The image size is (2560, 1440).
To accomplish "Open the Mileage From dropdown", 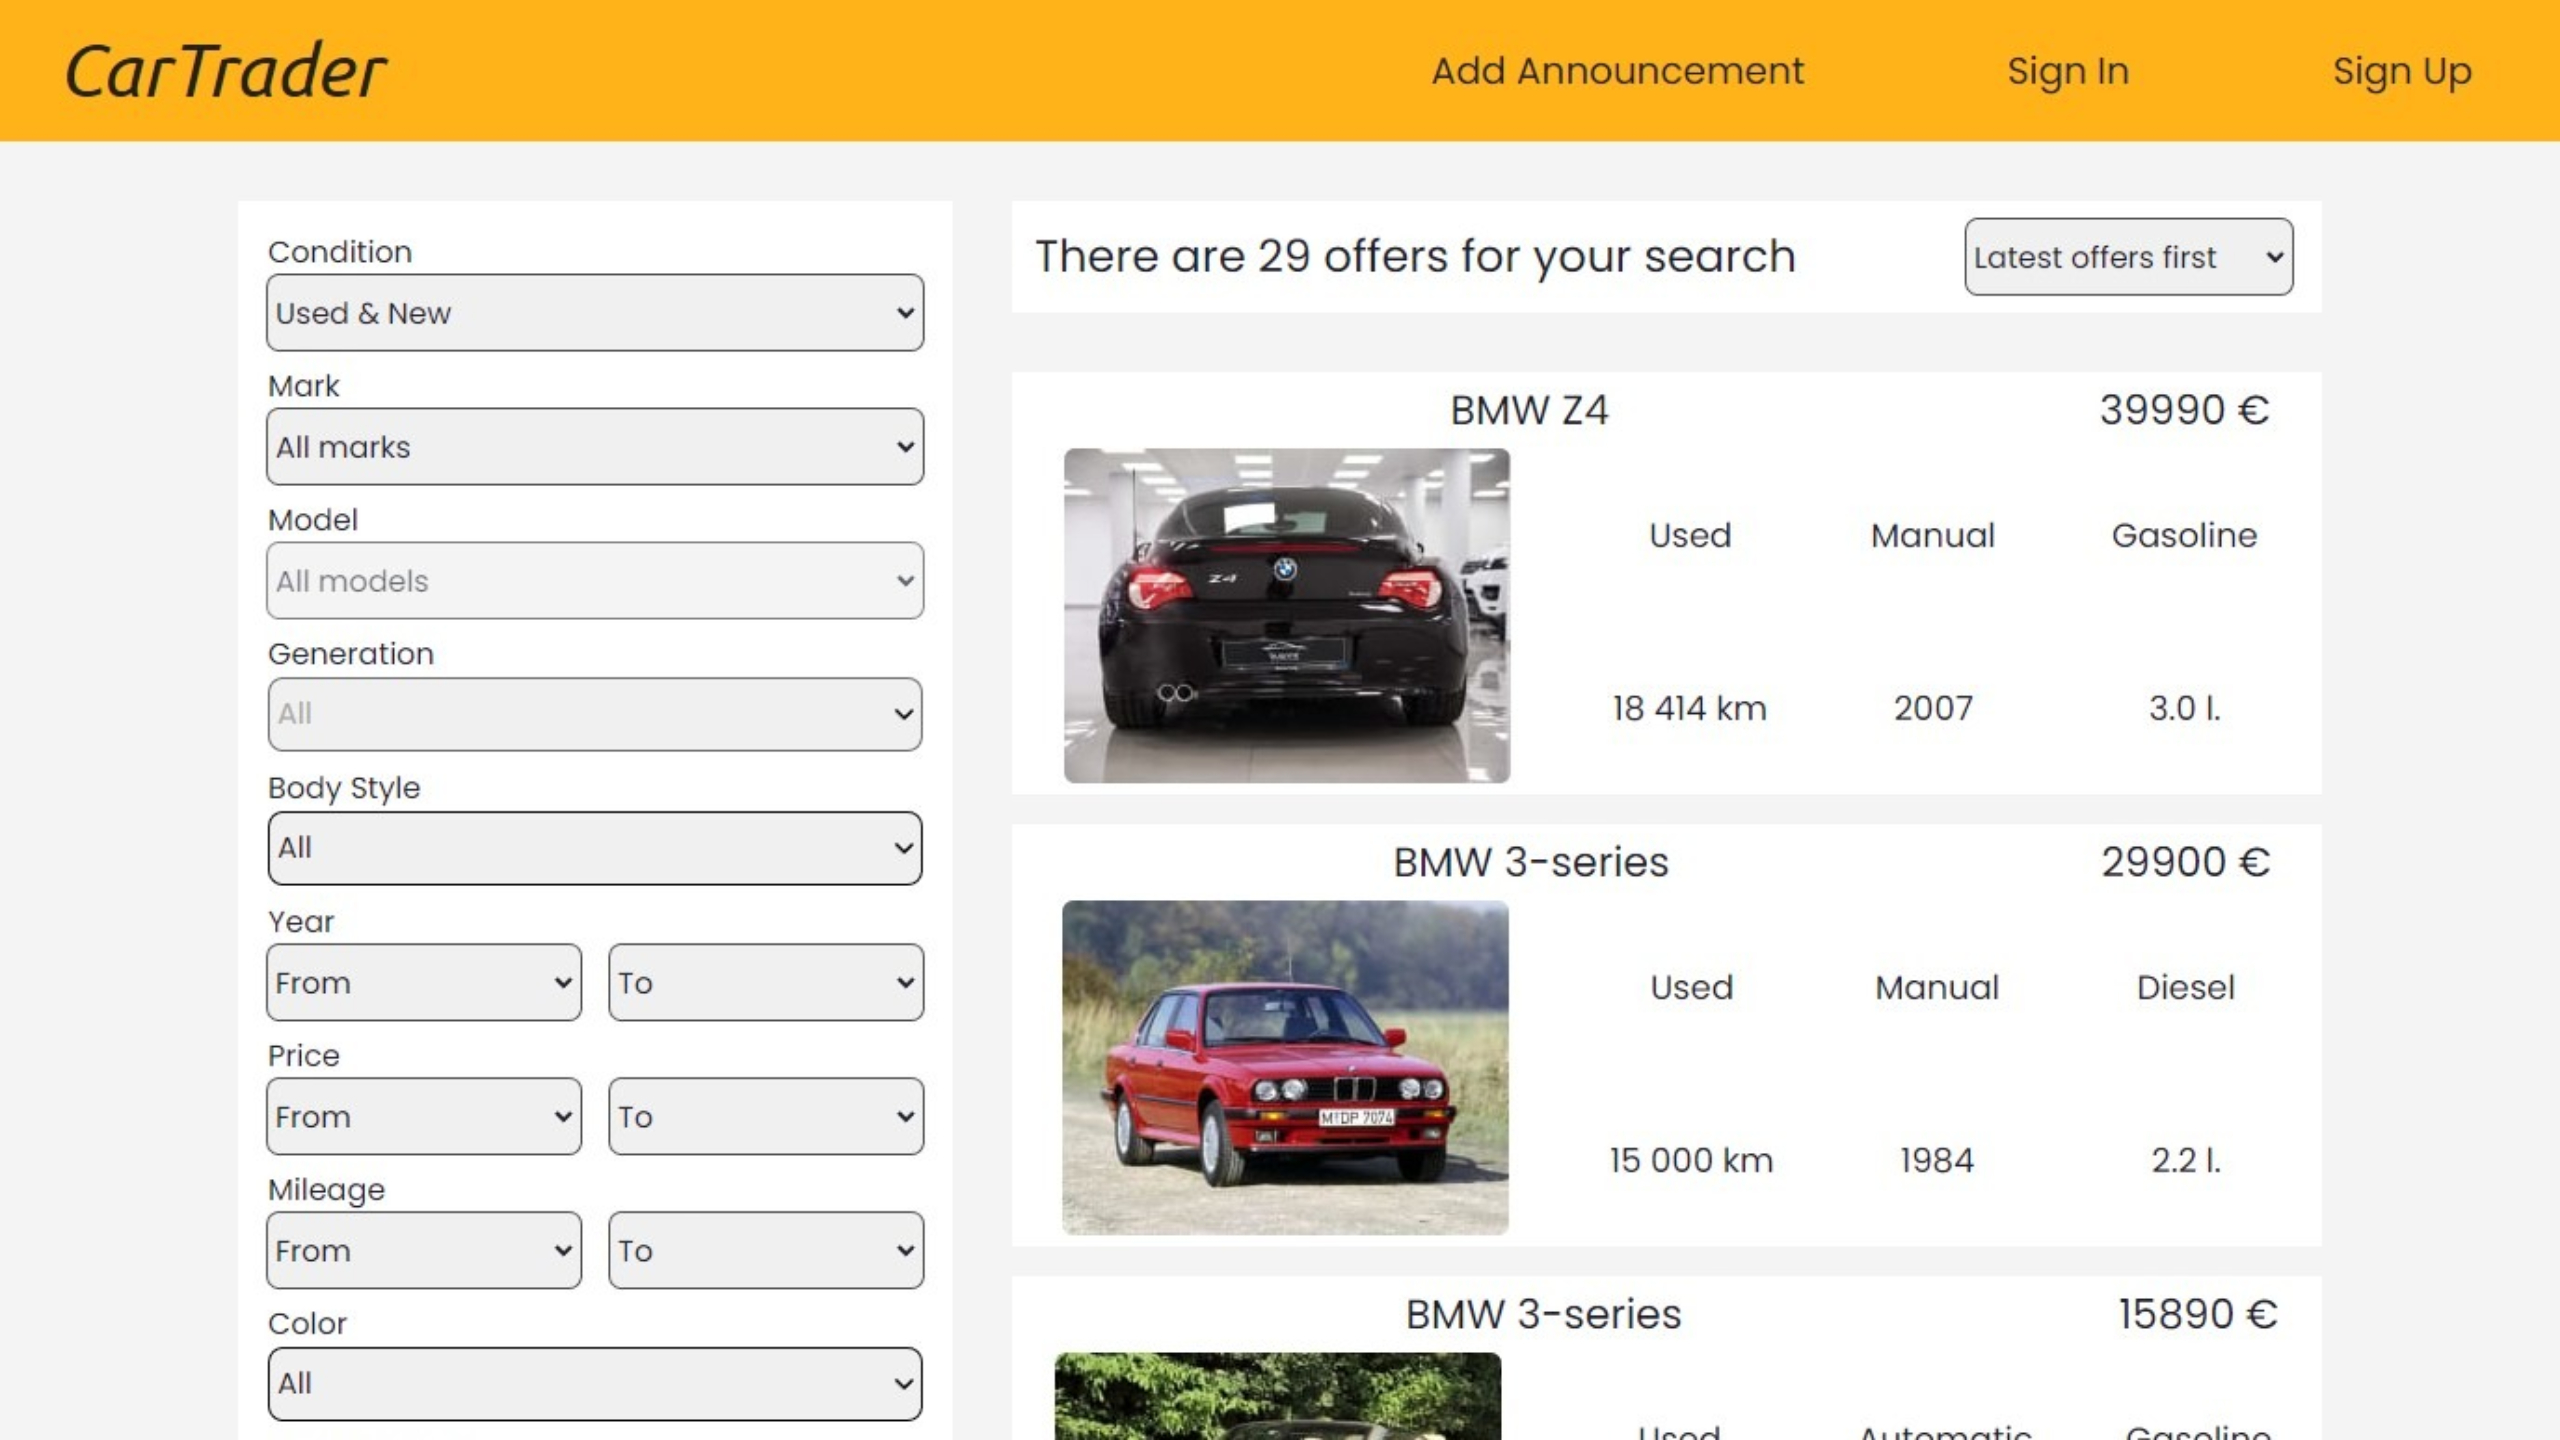I will [x=423, y=1250].
